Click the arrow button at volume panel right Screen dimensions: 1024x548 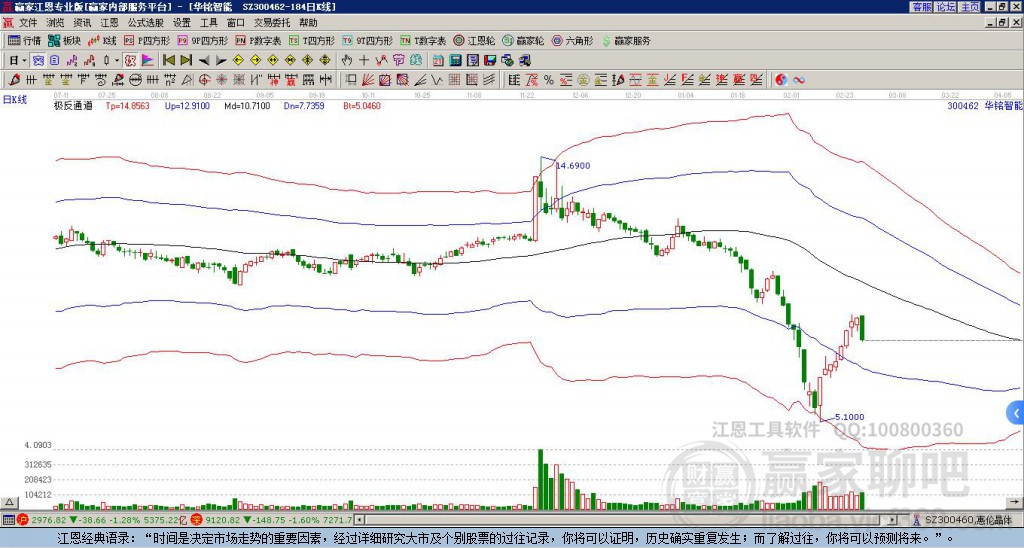click(1016, 502)
